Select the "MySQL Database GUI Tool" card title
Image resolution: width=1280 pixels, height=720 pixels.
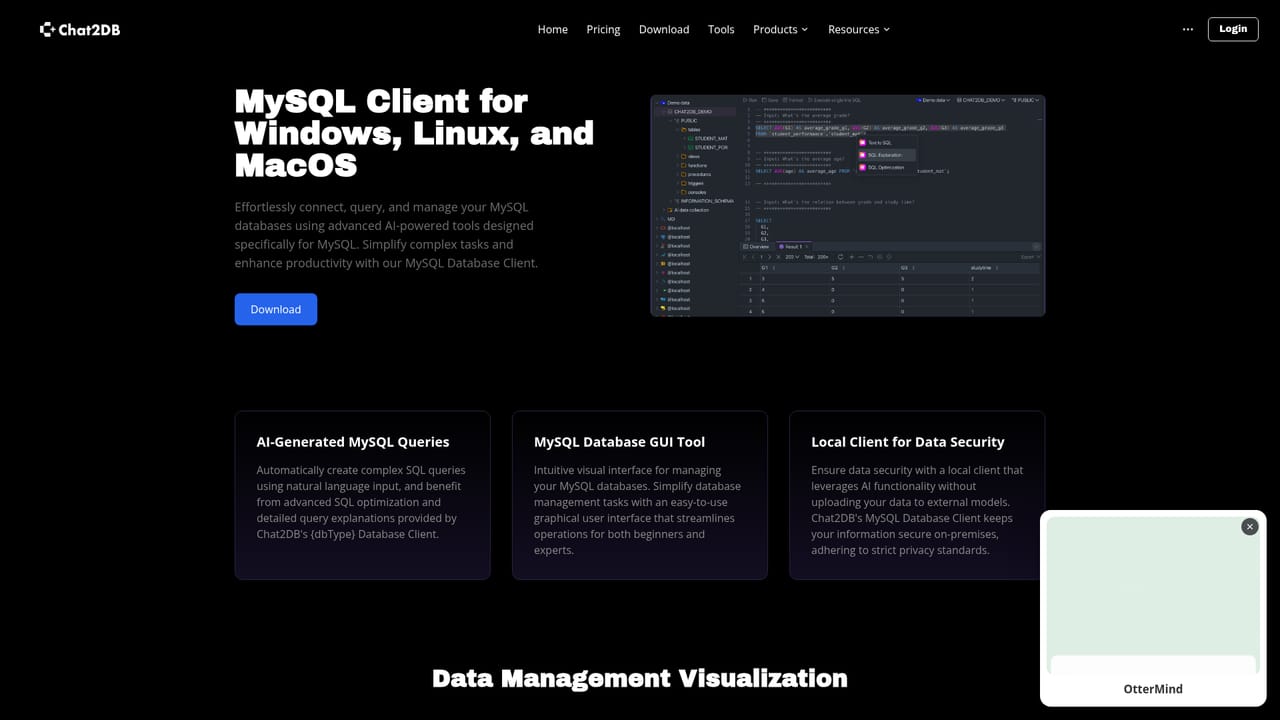point(619,442)
